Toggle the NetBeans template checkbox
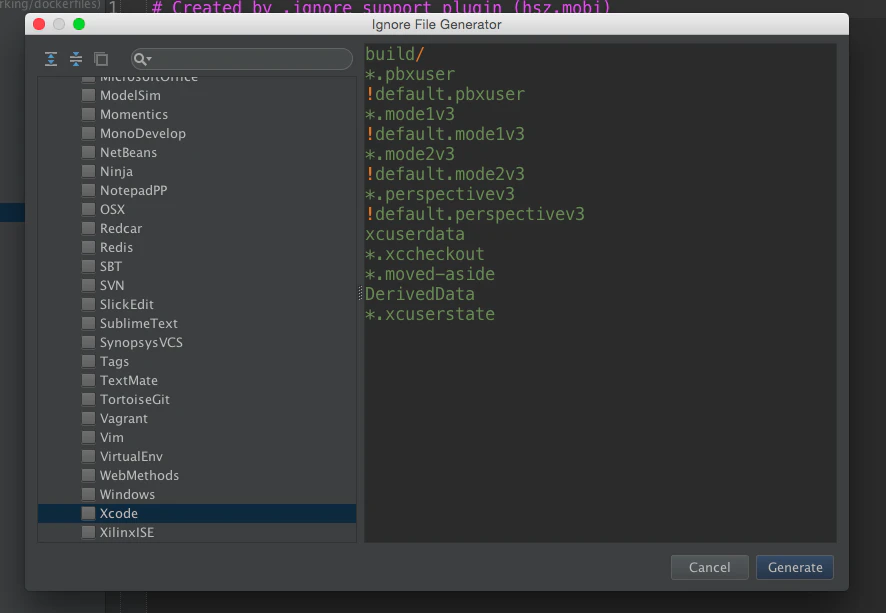886x613 pixels. [x=88, y=152]
